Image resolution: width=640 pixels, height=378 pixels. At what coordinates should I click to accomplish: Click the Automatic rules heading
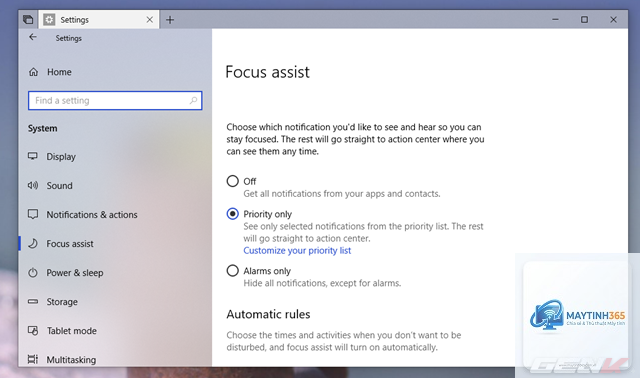click(268, 314)
